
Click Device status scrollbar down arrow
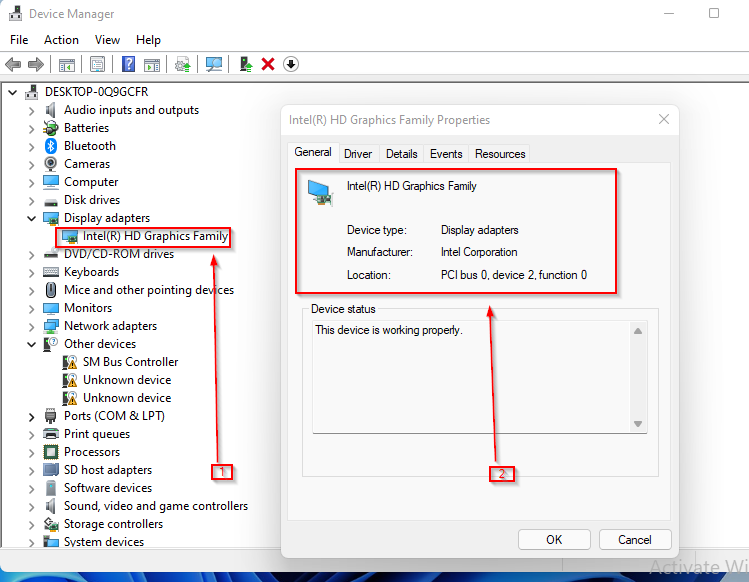(638, 424)
